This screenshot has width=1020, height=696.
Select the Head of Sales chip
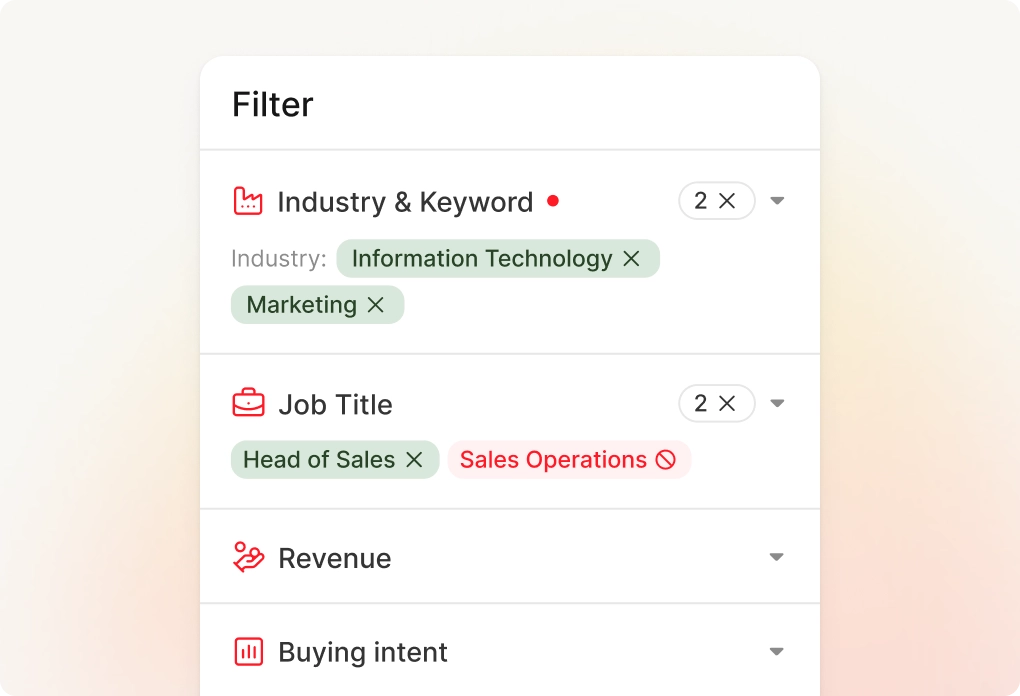pyautogui.click(x=320, y=459)
